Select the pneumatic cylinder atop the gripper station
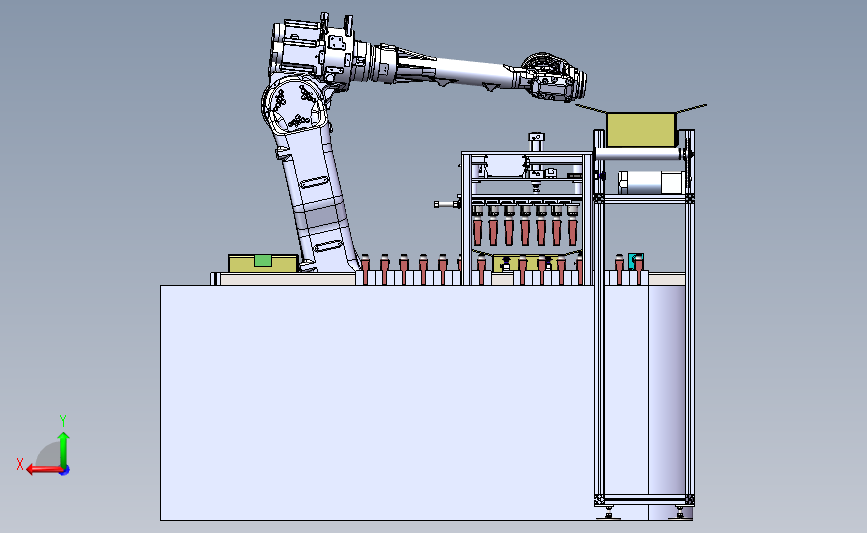The width and height of the screenshot is (867, 533). coord(536,142)
